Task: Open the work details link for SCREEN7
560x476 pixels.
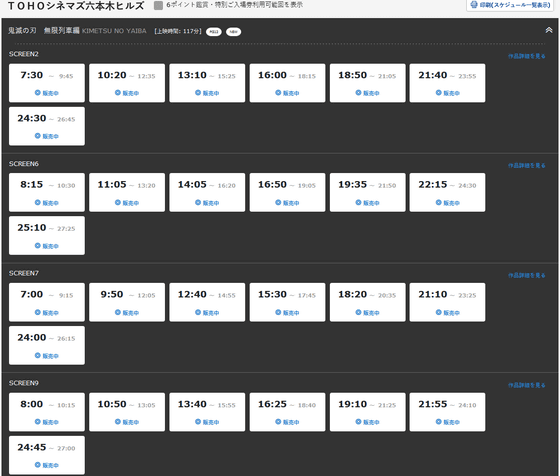Action: 526,275
